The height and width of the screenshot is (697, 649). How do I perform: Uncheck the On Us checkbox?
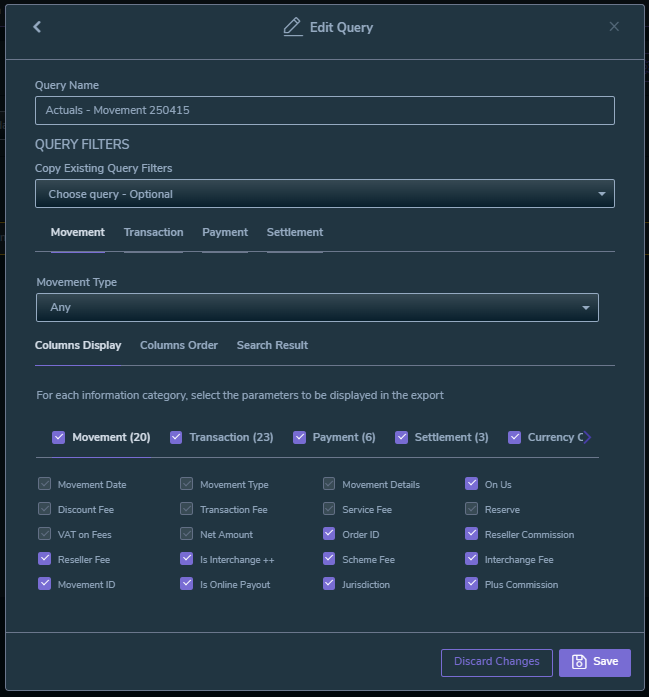pos(472,484)
